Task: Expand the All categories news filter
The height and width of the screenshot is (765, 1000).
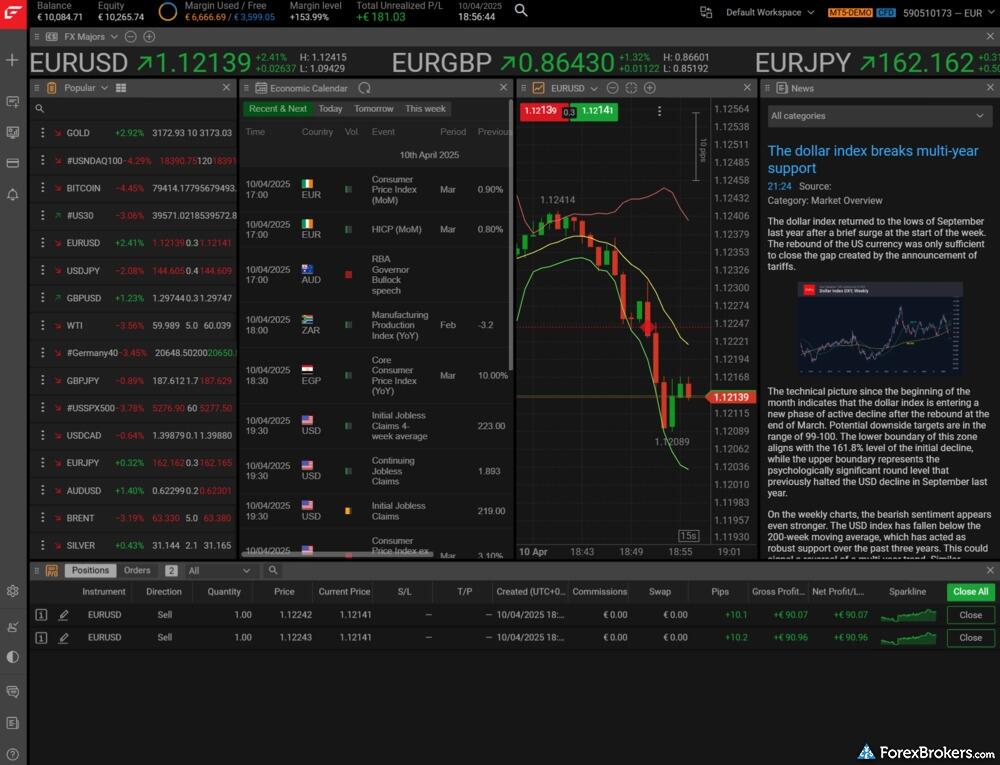Action: pyautogui.click(x=877, y=116)
